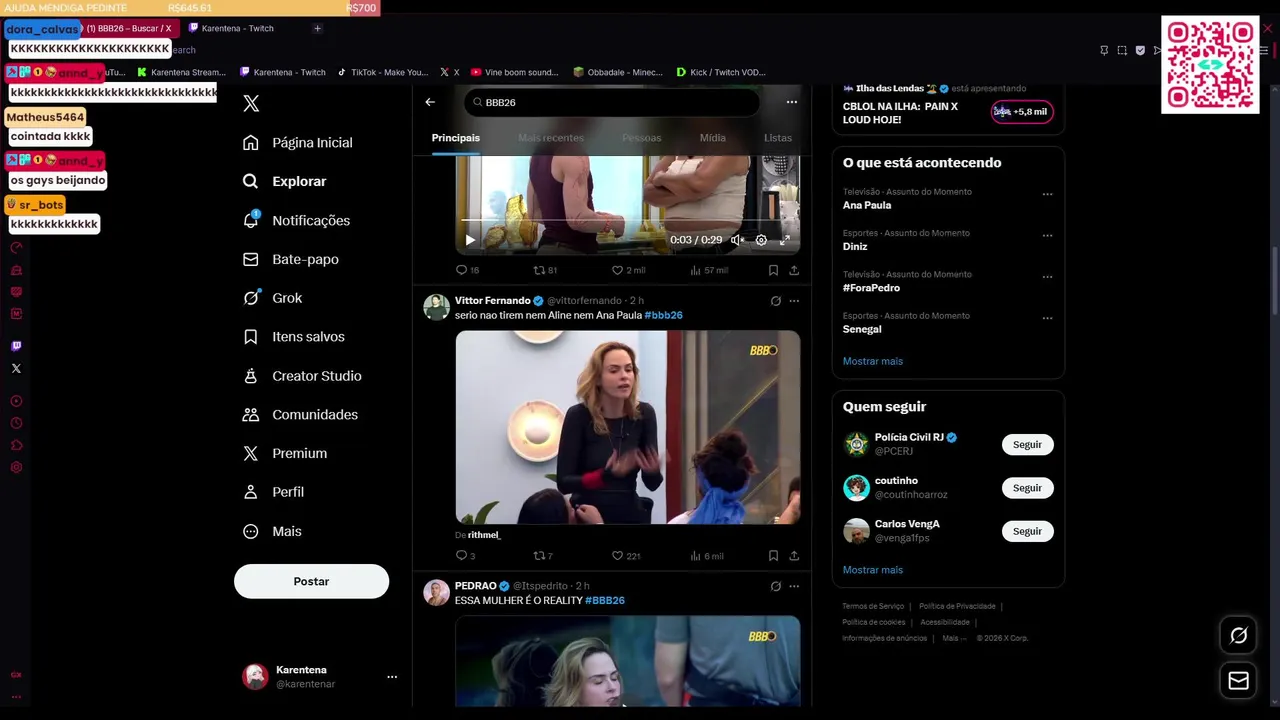This screenshot has height=720, width=1280.
Task: Bookmark the video post with 57 mil views
Action: coord(773,270)
